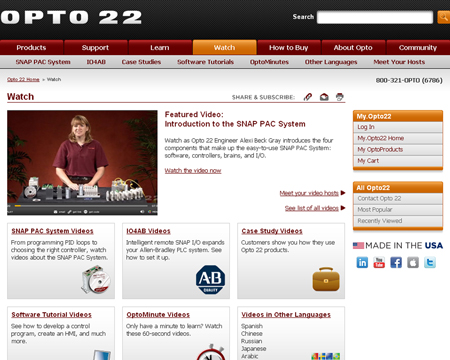Click into the Search text field

click(x=375, y=17)
